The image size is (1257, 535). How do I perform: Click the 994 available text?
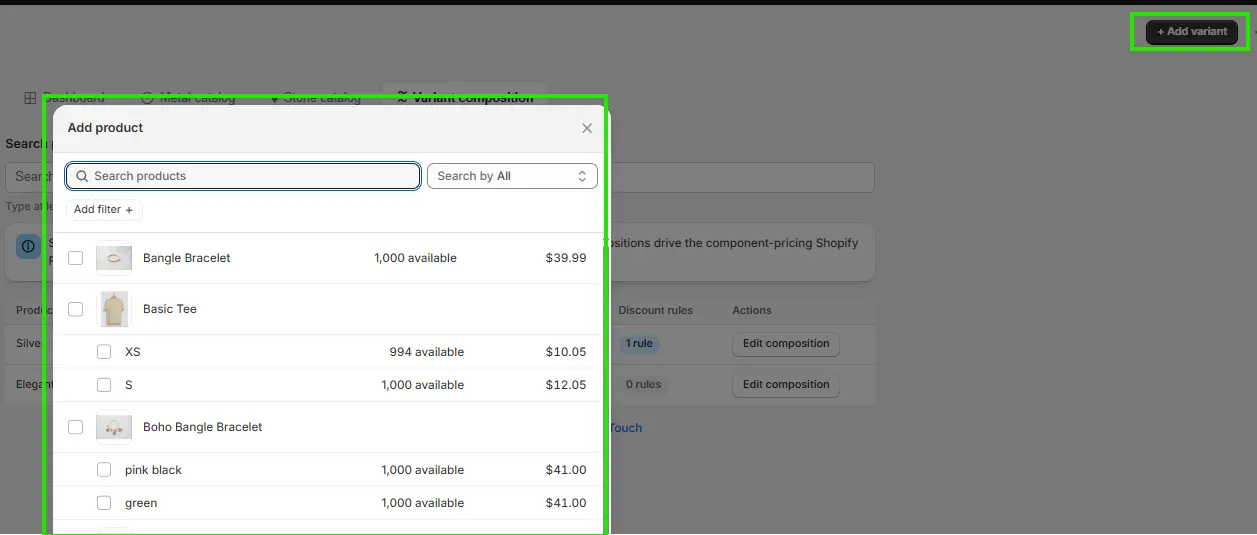[427, 352]
